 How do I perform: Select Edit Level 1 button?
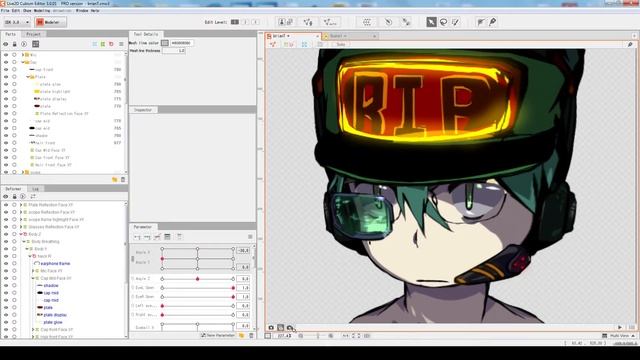pyautogui.click(x=235, y=22)
